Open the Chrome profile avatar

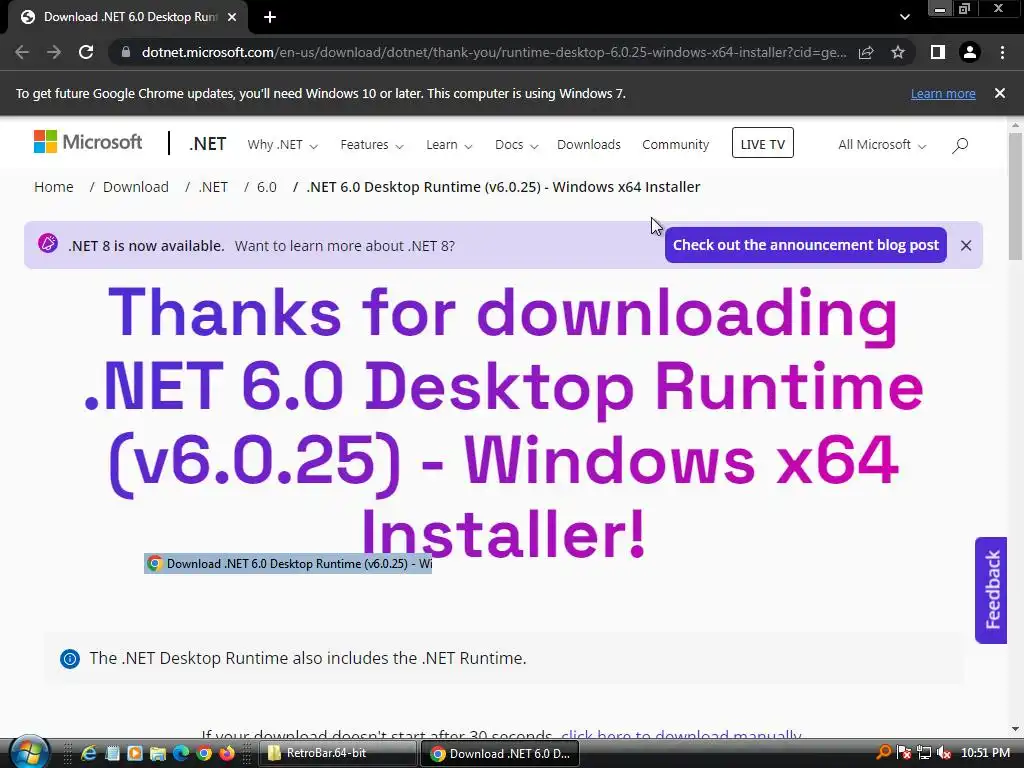pyautogui.click(x=970, y=52)
